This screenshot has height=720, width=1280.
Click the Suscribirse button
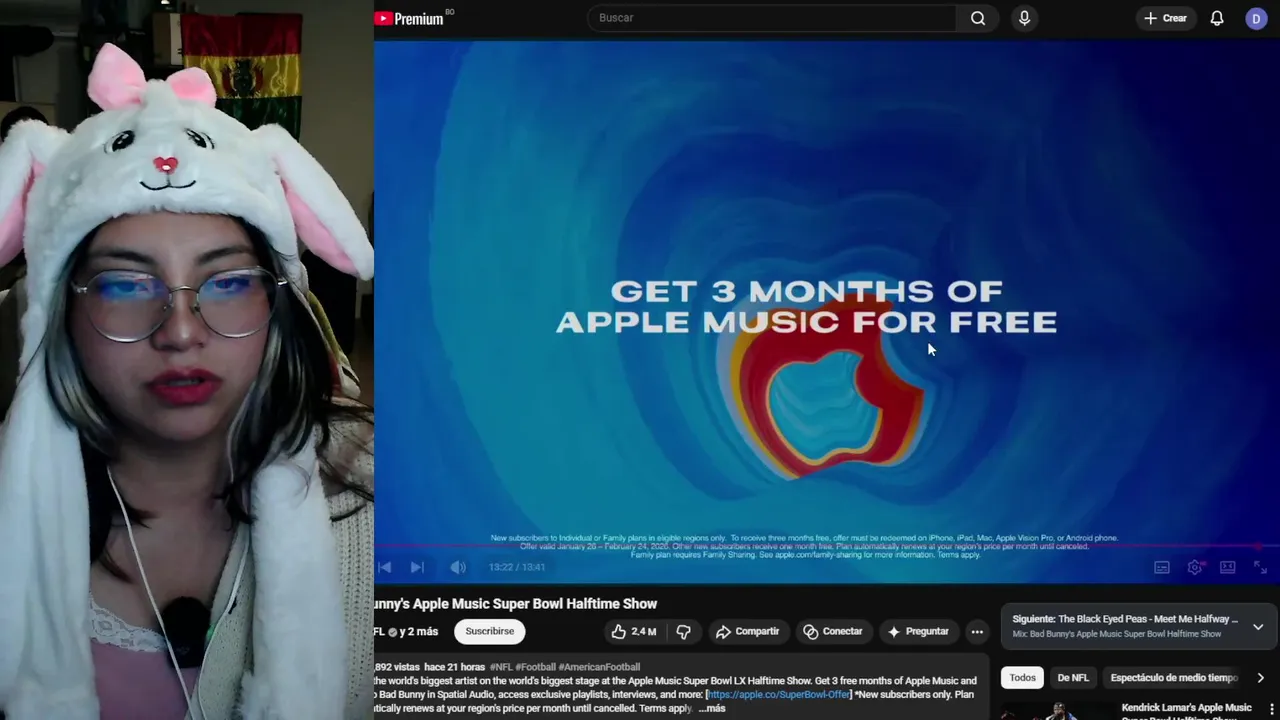click(x=490, y=631)
